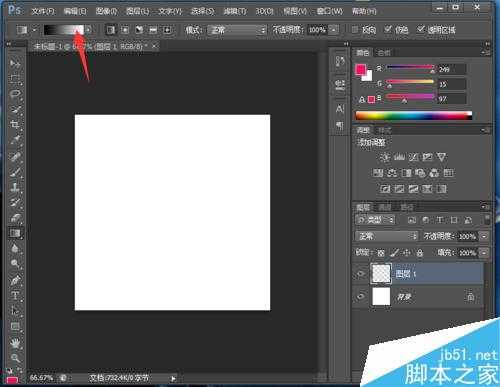Open the 图层(L) menu
This screenshot has height=387, width=500.
[x=138, y=11]
